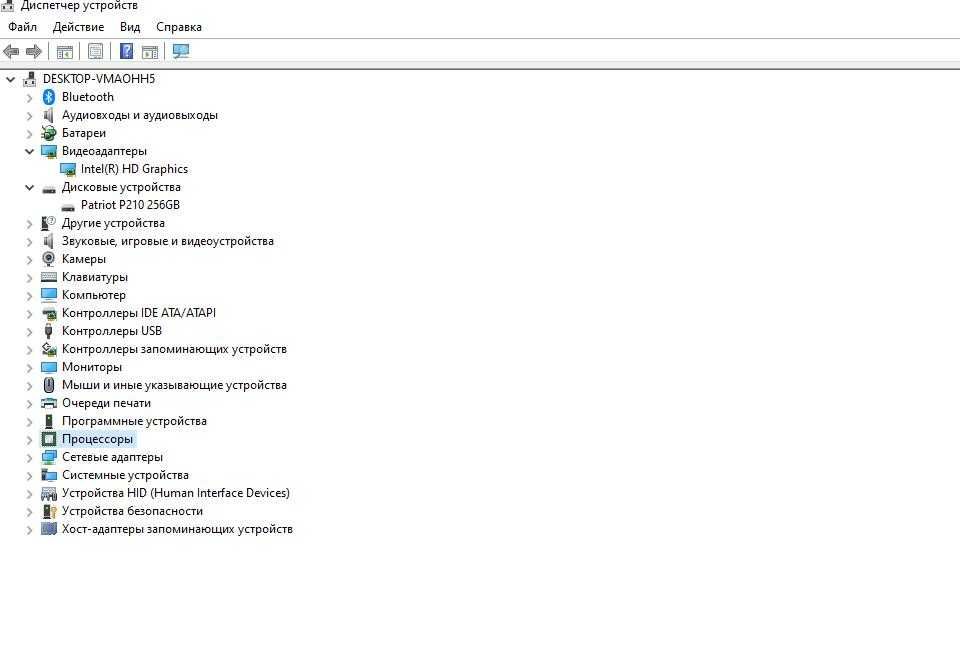Open the Вид menu
Viewport: 960px width, 667px height.
[130, 27]
